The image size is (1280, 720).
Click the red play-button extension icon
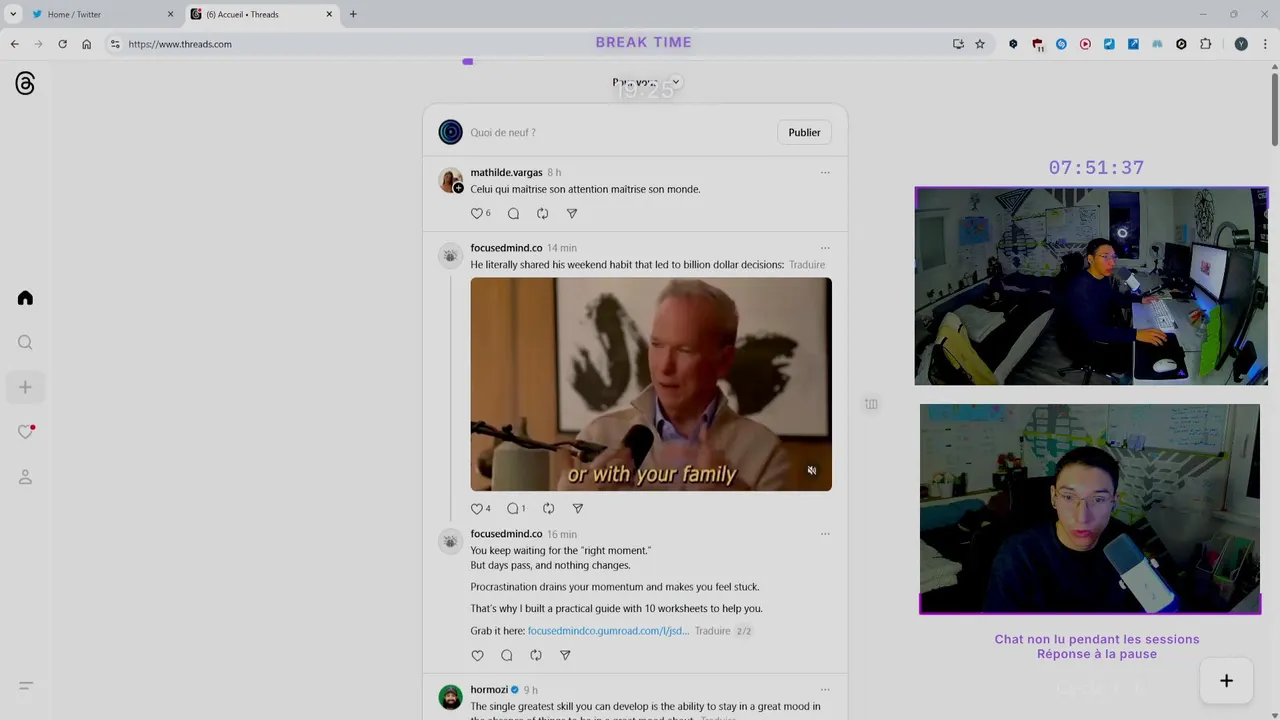(x=1085, y=44)
